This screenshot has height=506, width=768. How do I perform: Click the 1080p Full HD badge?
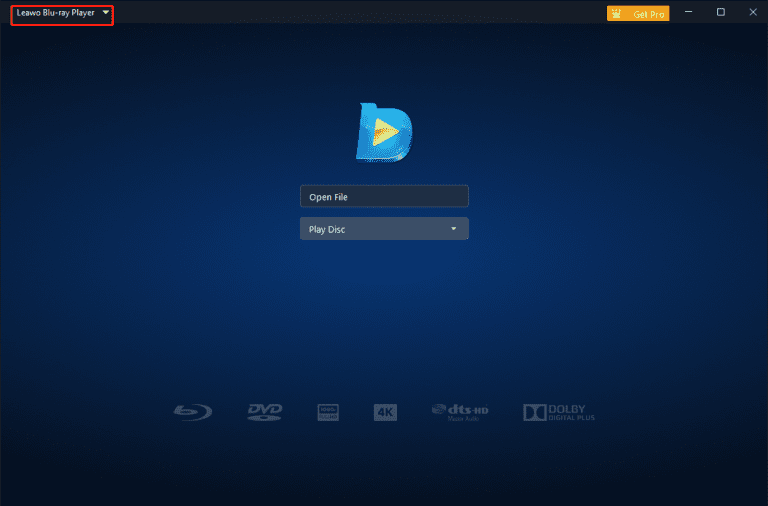pyautogui.click(x=328, y=412)
